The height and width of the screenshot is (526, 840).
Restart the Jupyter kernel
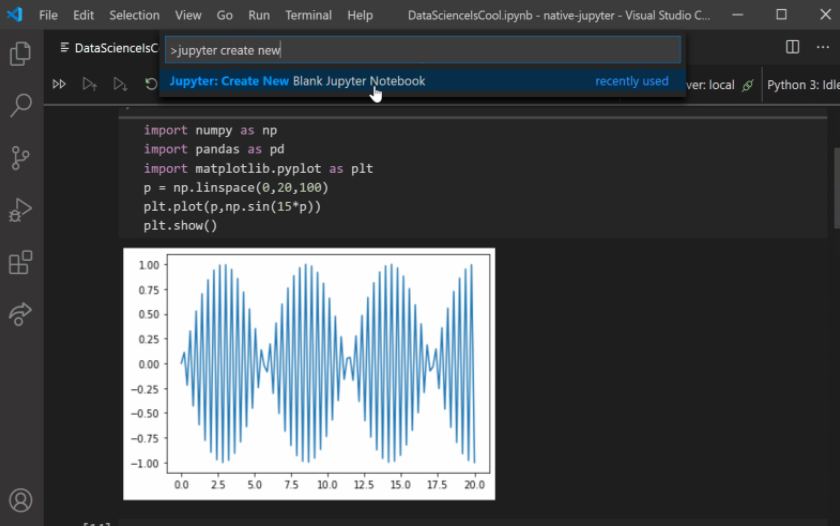(151, 84)
